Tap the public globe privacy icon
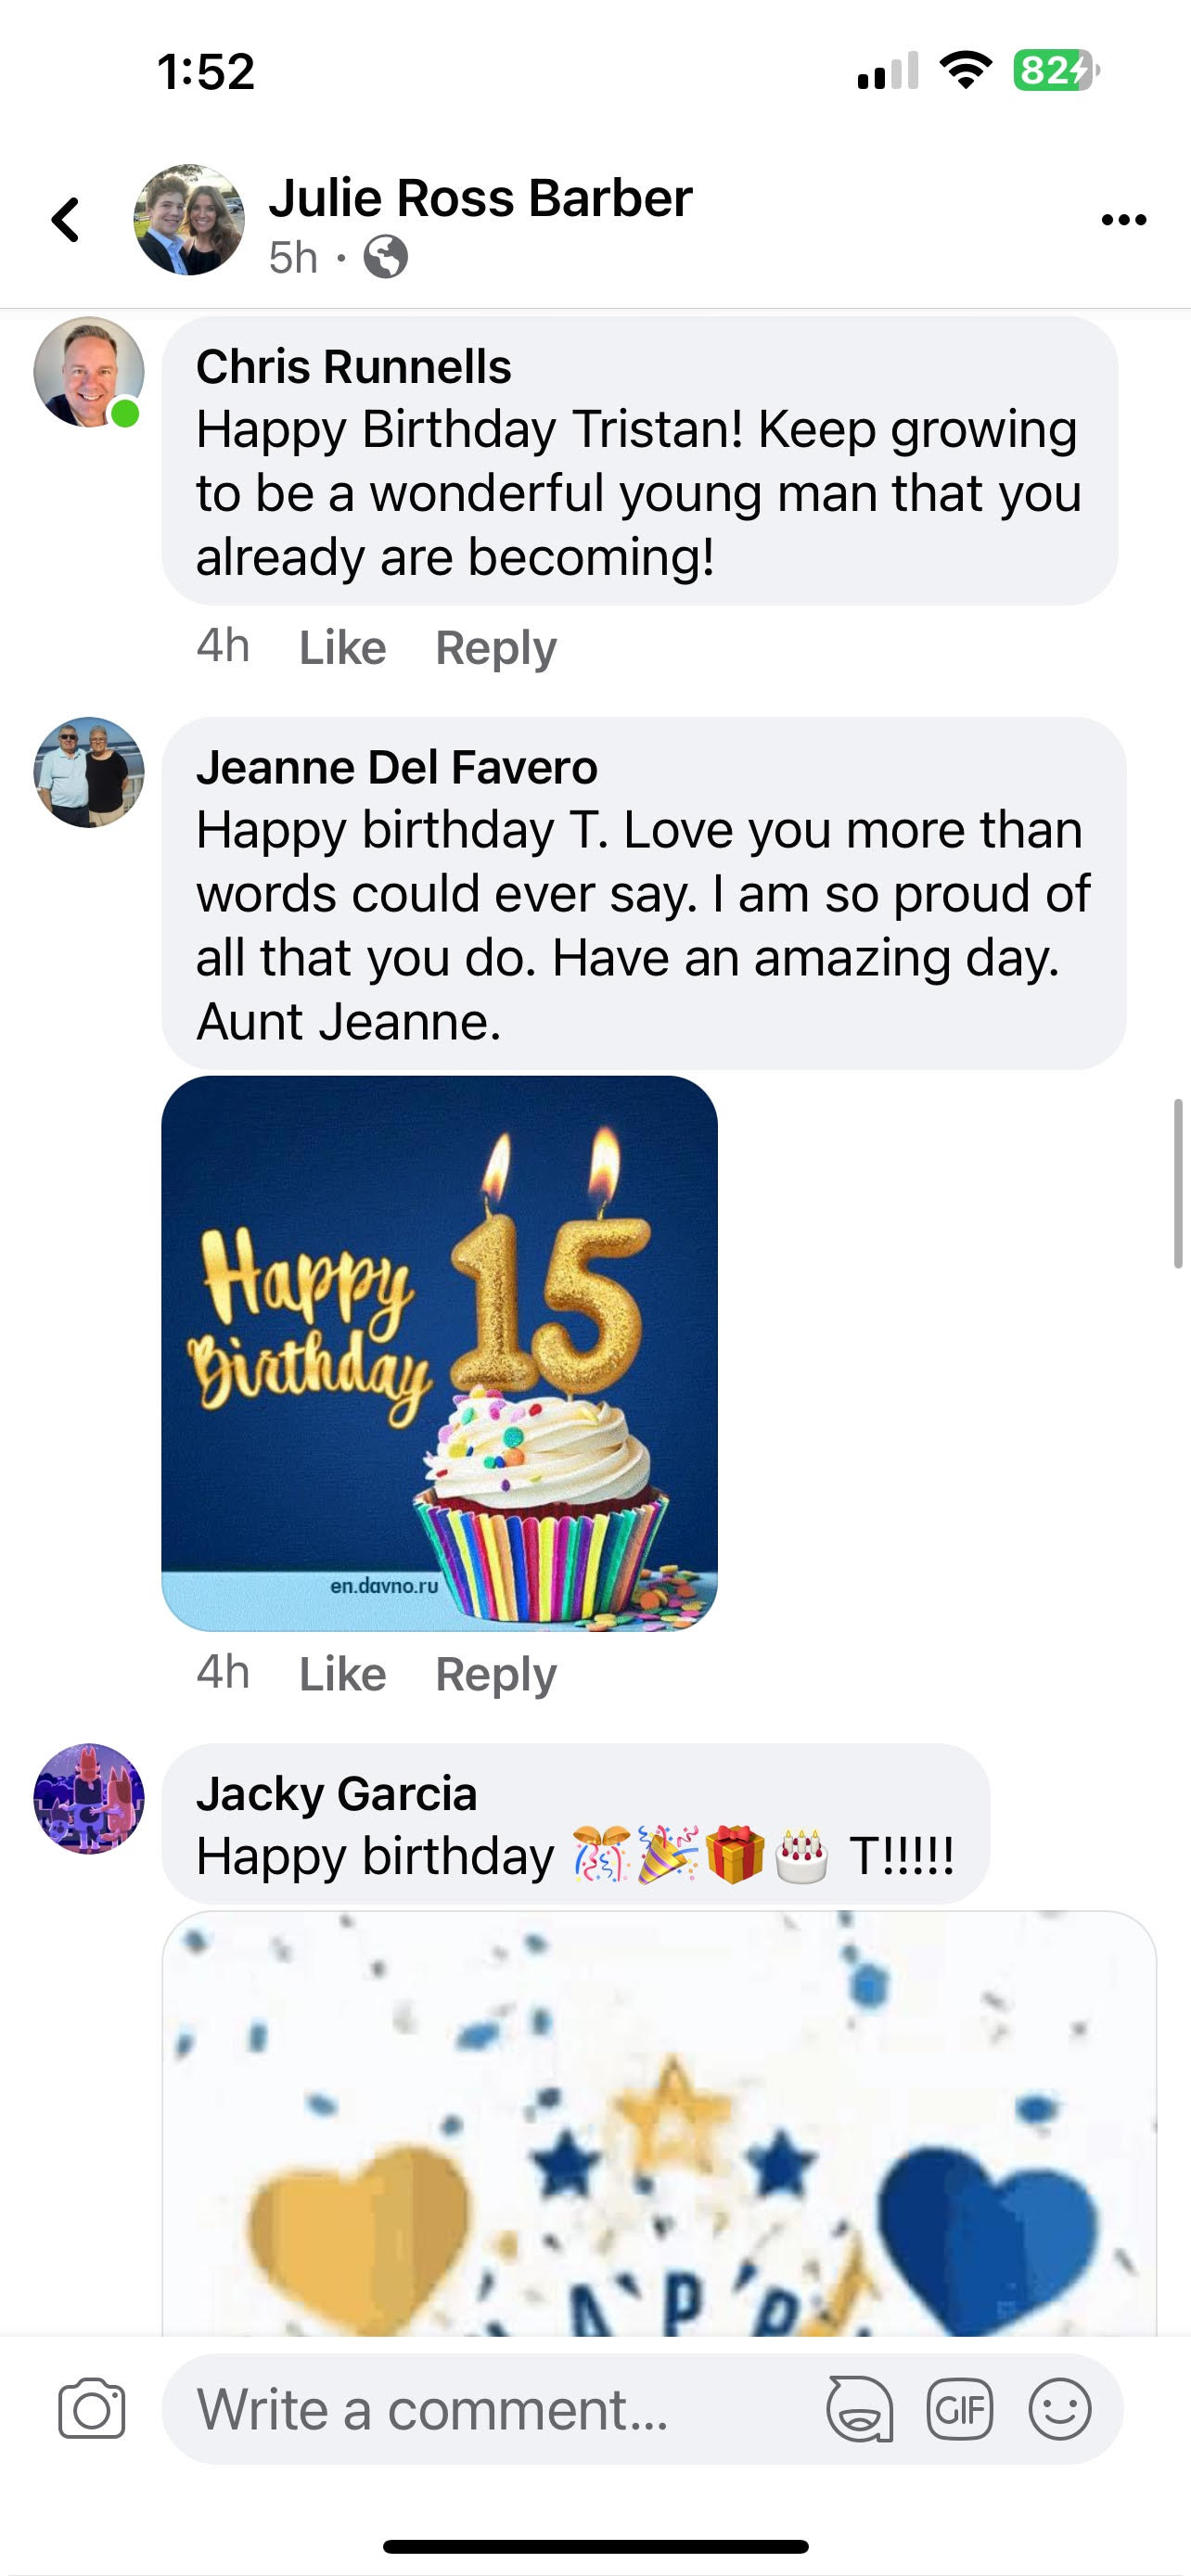 pyautogui.click(x=386, y=257)
